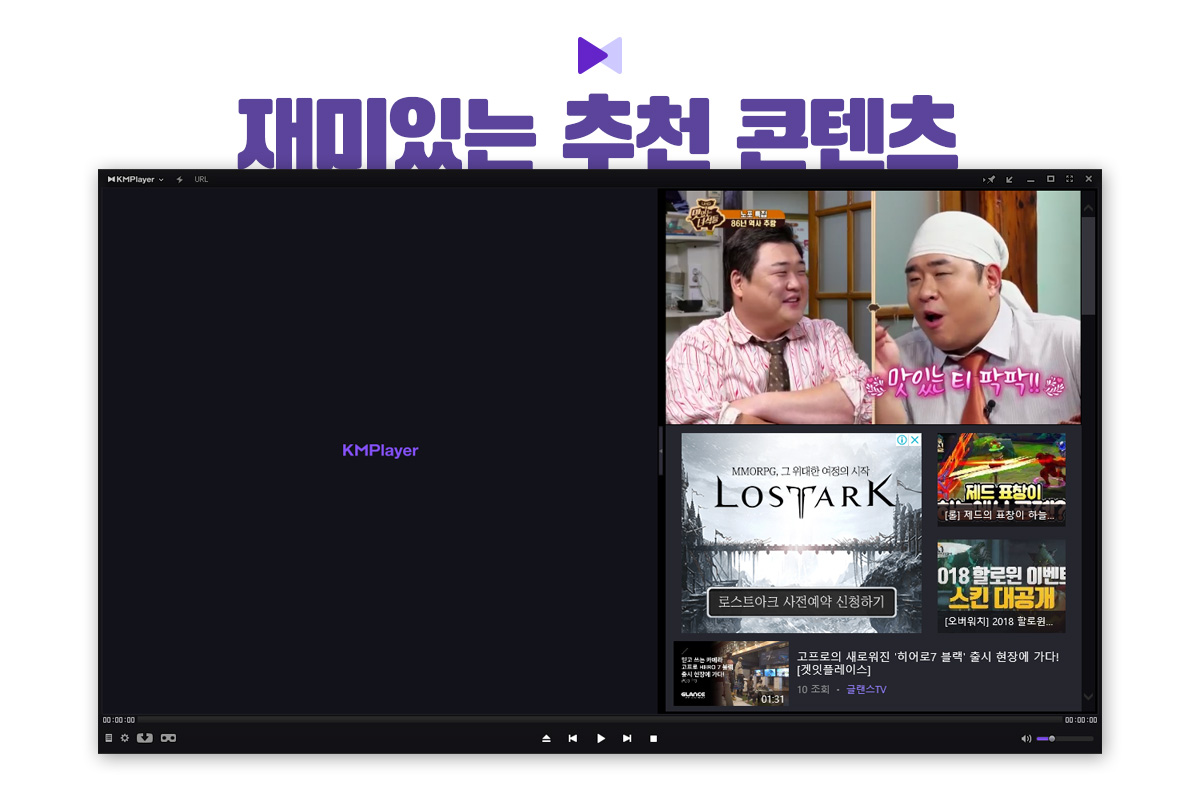The height and width of the screenshot is (800, 1200).
Task: Click the download/capture box icon
Action: click(145, 738)
